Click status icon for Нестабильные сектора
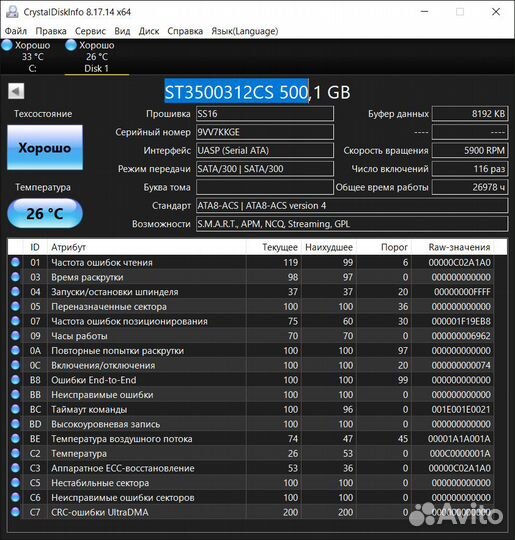 tap(15, 482)
